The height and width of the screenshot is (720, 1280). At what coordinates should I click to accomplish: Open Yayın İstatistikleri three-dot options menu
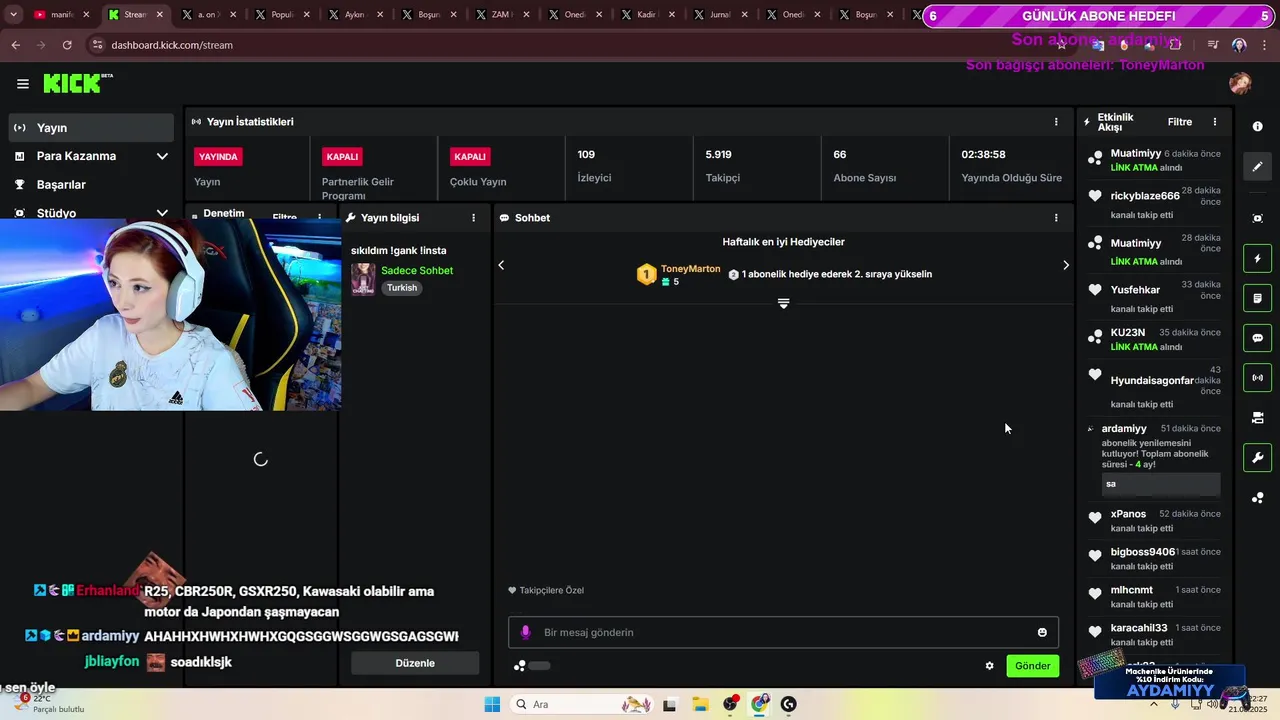1056,122
